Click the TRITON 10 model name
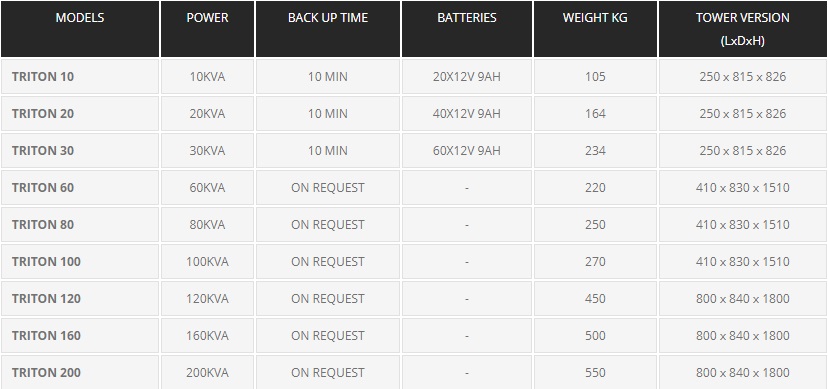828x389 pixels. (x=43, y=77)
